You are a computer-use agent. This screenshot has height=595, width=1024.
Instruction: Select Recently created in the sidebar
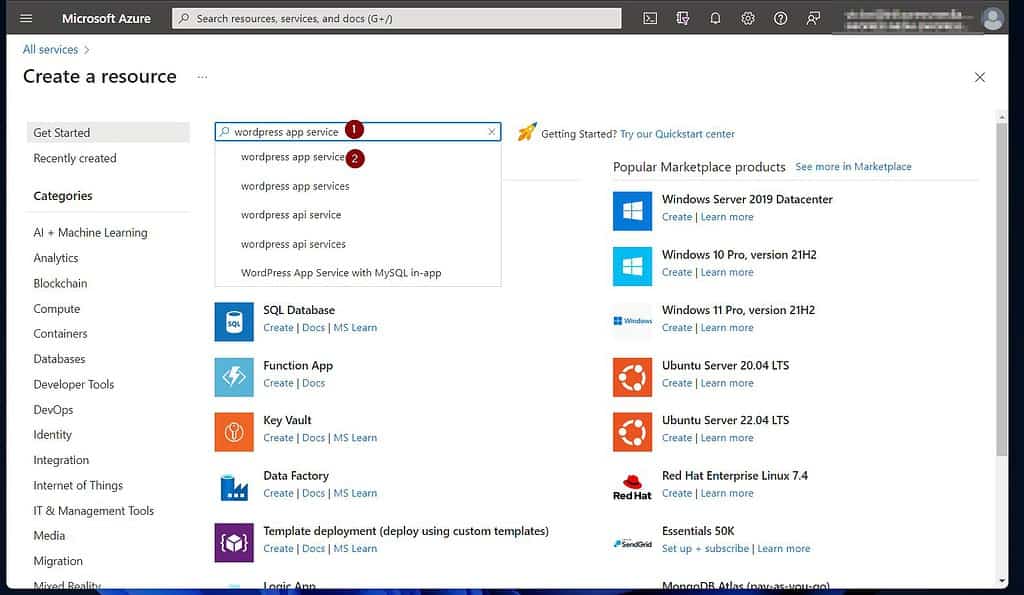(x=74, y=158)
